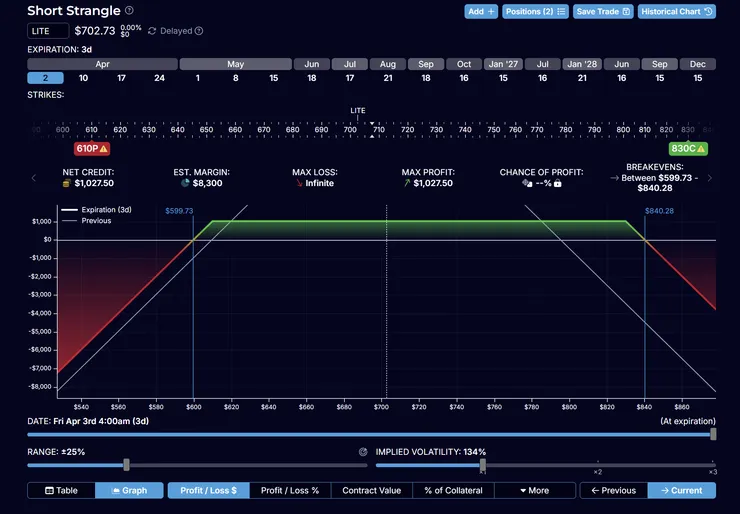Select the 610P put strike marker
740x514 pixels.
click(x=91, y=148)
